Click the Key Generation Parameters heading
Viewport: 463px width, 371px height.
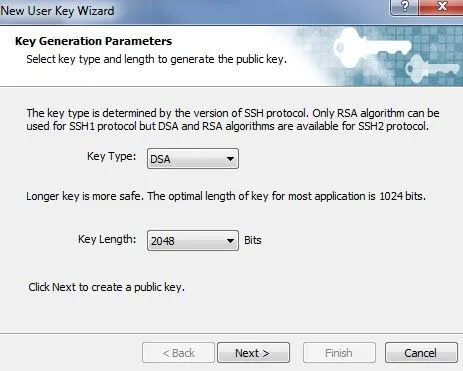tap(93, 41)
